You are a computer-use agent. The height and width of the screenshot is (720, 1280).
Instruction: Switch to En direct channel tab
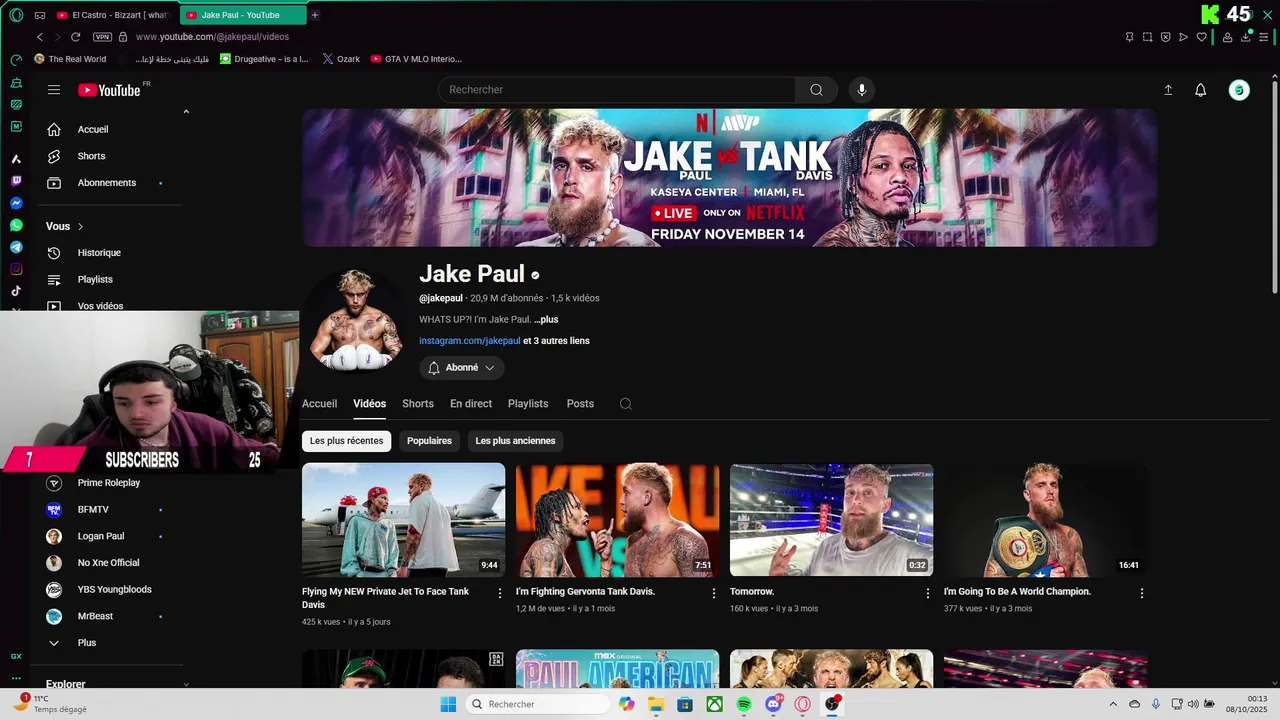point(471,404)
